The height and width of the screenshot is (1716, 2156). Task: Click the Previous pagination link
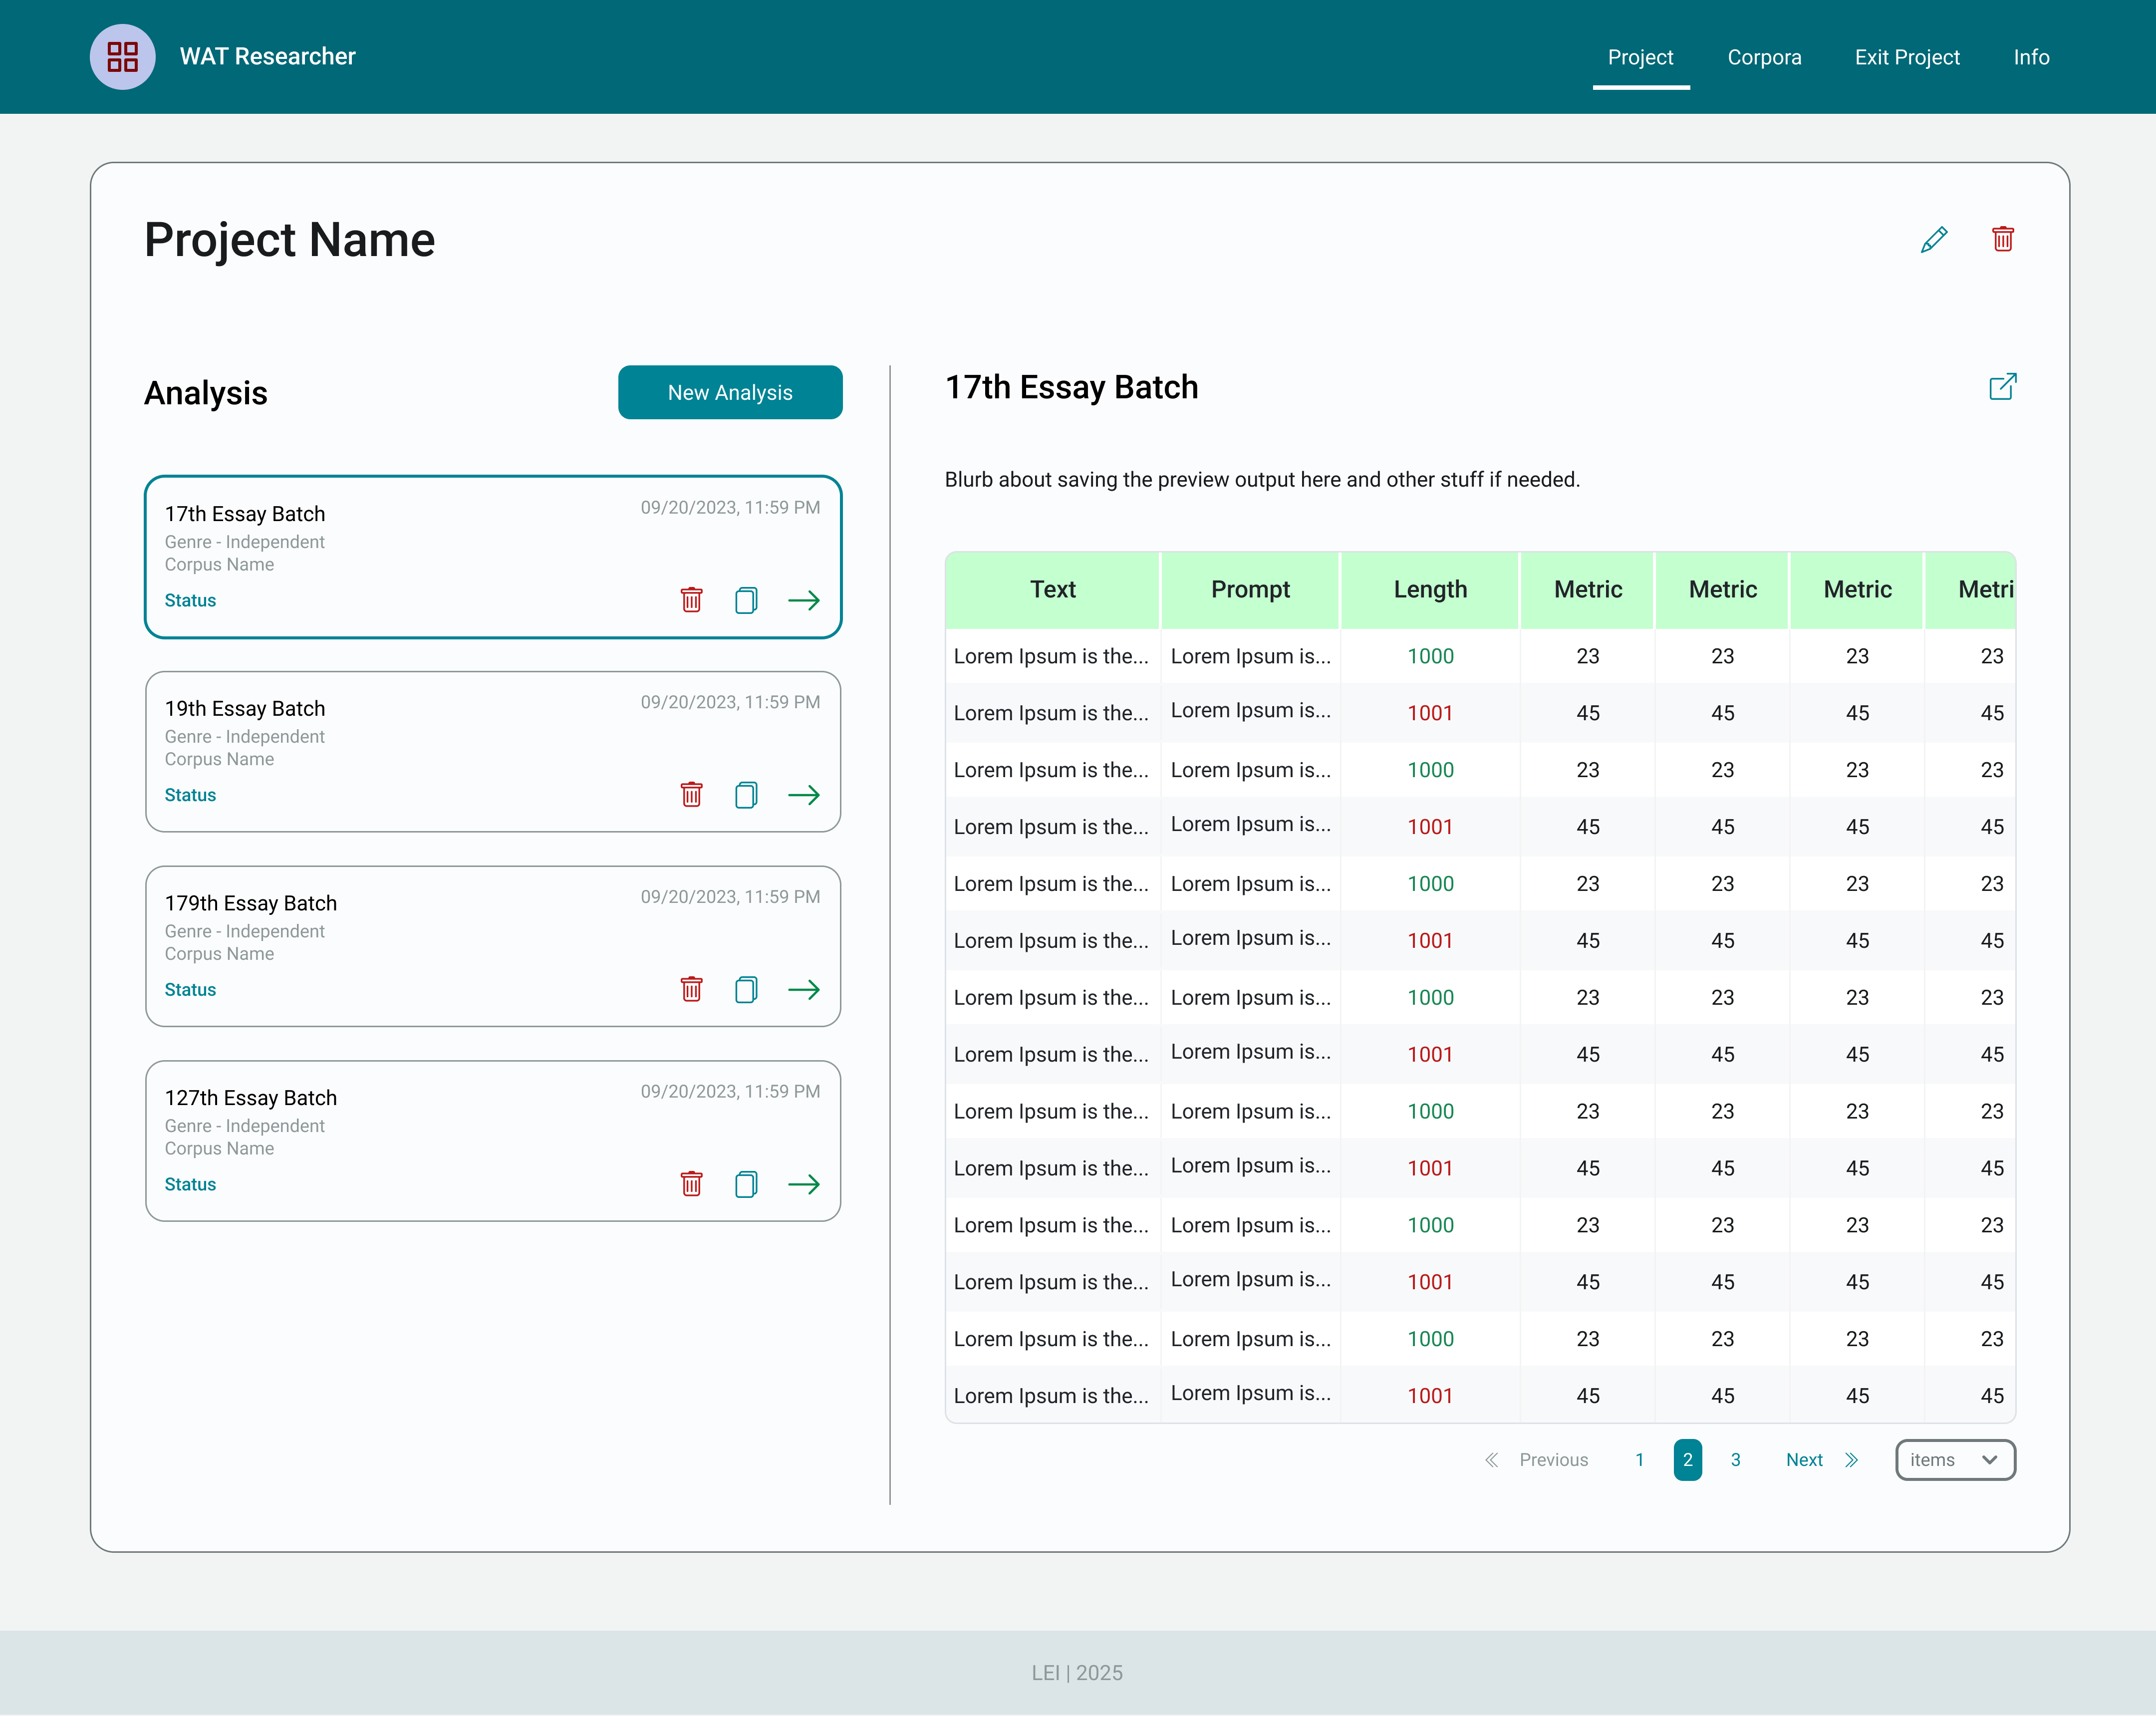1553,1460
